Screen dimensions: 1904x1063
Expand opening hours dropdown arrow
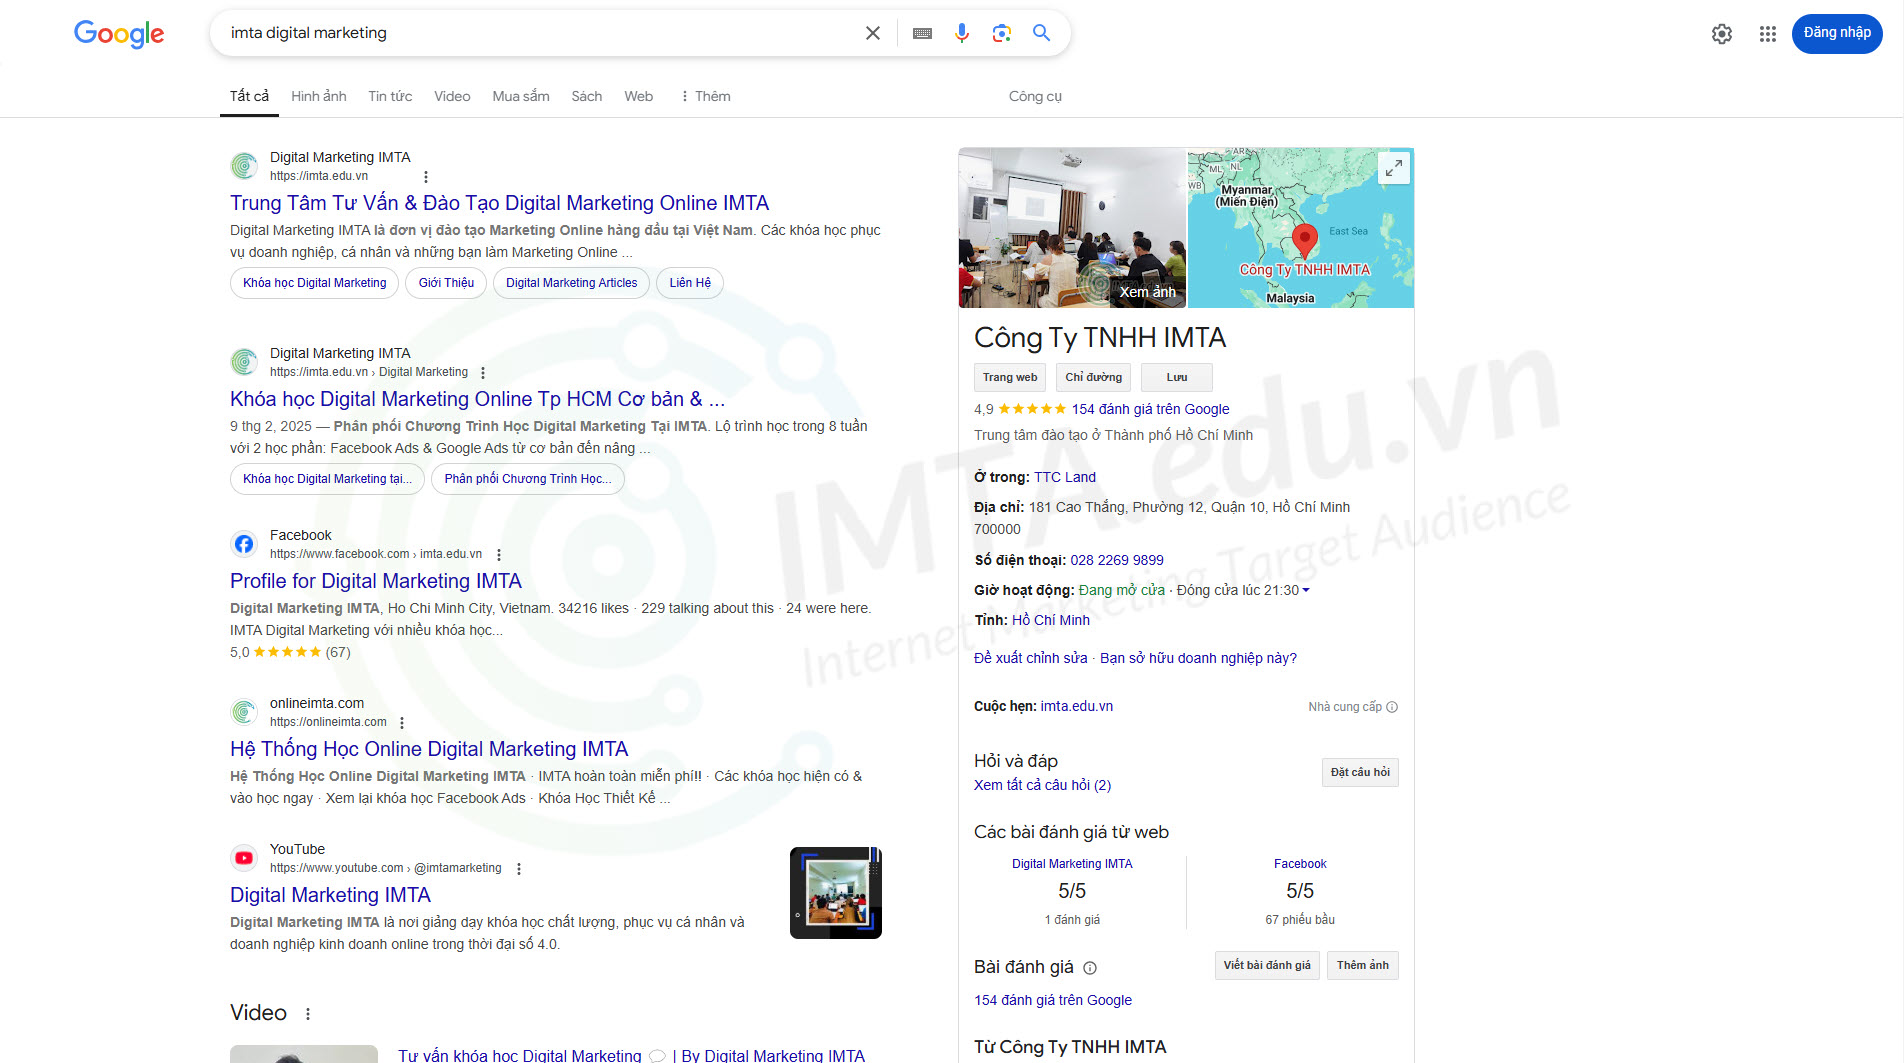point(1306,591)
